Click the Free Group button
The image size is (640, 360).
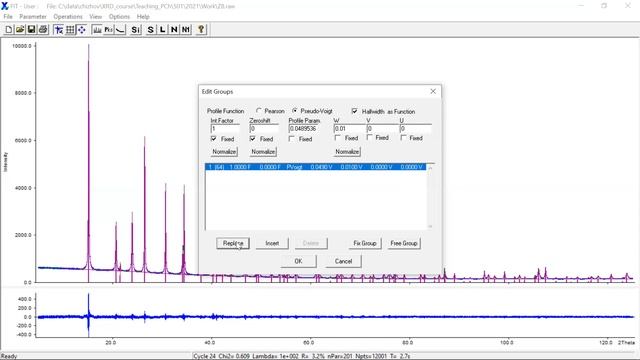404,243
